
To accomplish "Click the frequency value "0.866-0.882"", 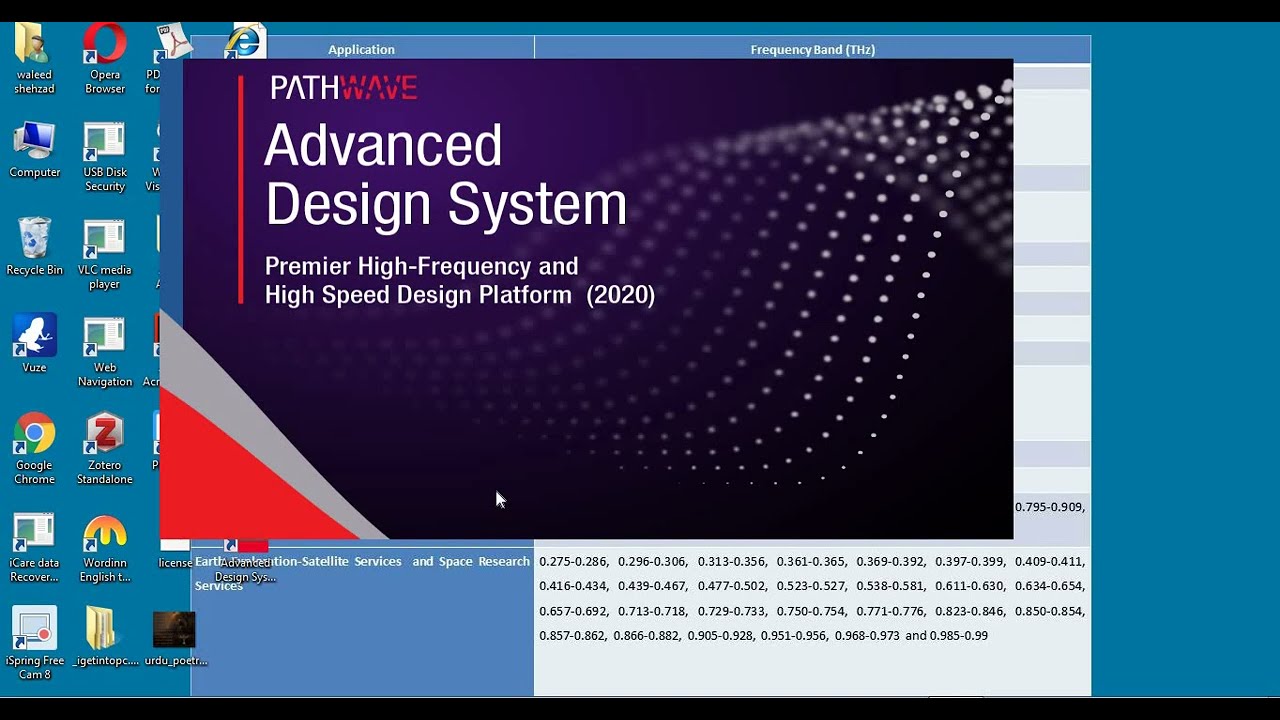I will tap(647, 636).
